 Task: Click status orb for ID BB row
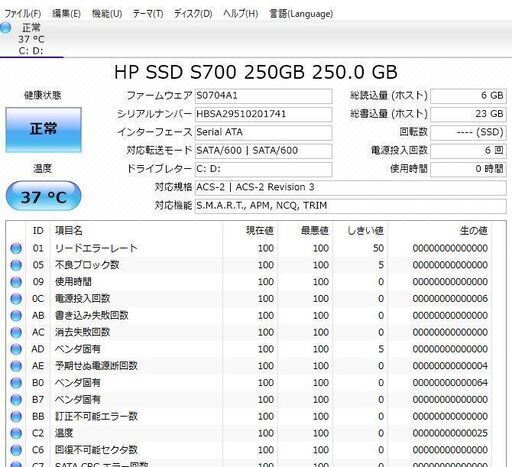click(16, 417)
